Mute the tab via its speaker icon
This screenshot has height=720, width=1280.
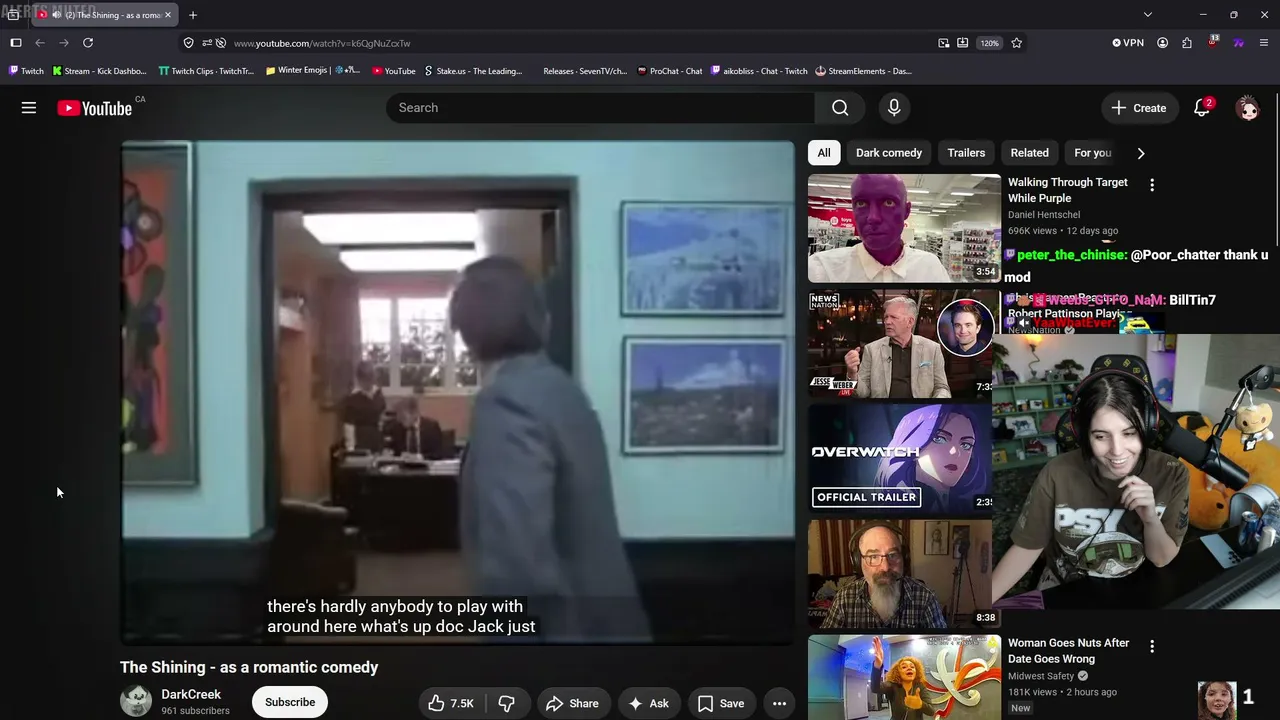(x=56, y=15)
